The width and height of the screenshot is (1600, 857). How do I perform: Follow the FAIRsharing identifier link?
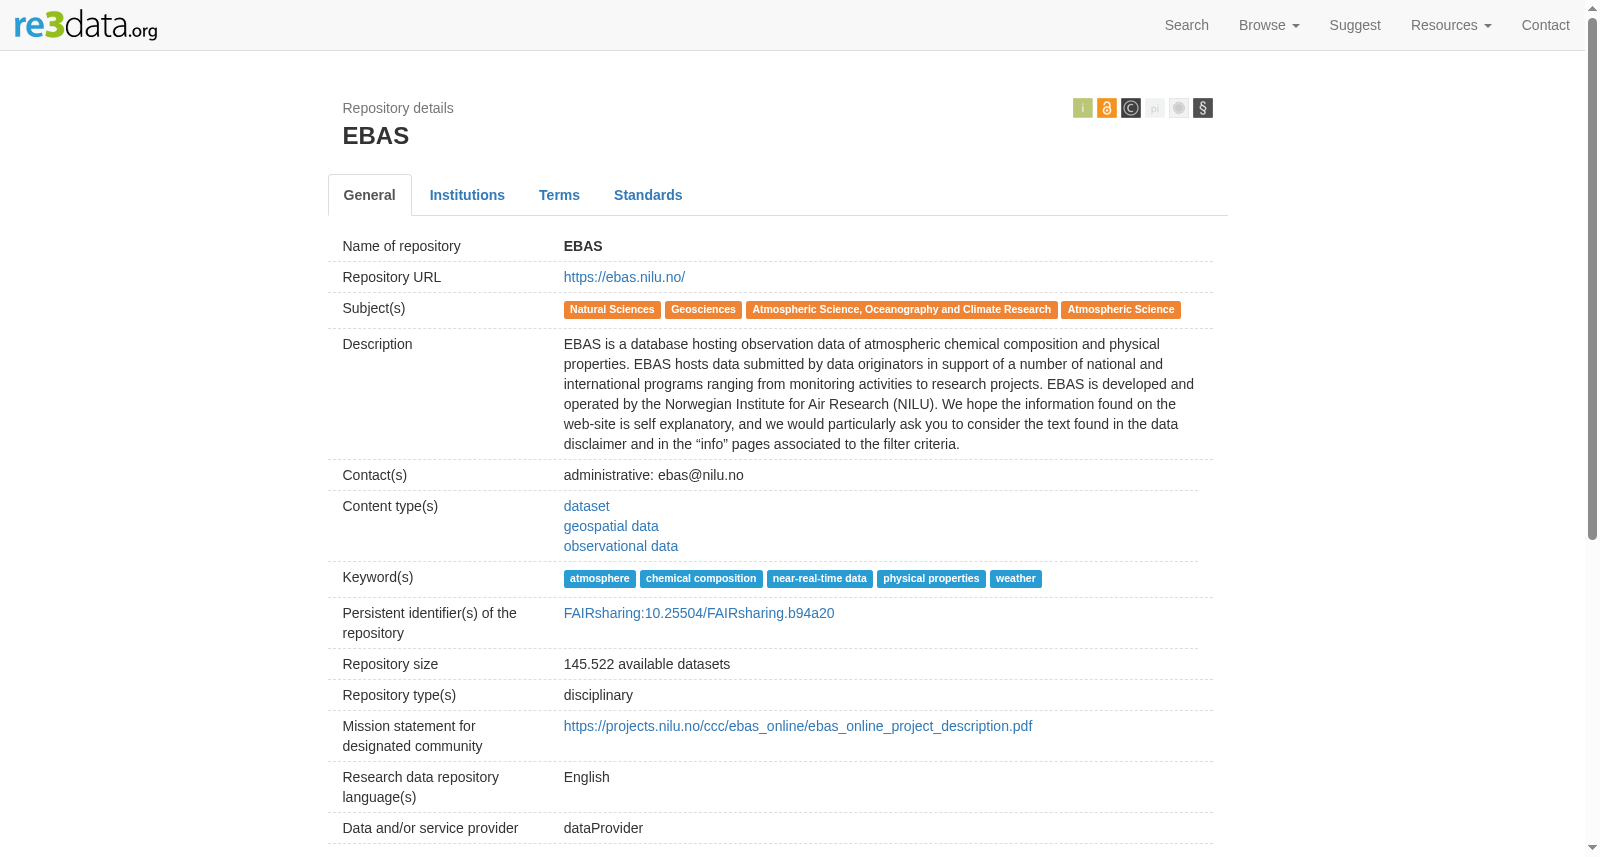pyautogui.click(x=698, y=613)
